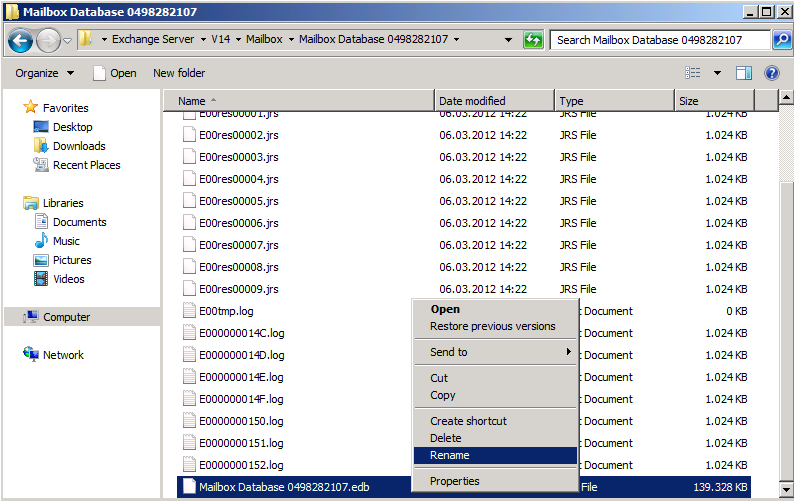Screen dimensions: 794x501
Task: Open Downloads folder in Favorites
Action: pyautogui.click(x=79, y=146)
